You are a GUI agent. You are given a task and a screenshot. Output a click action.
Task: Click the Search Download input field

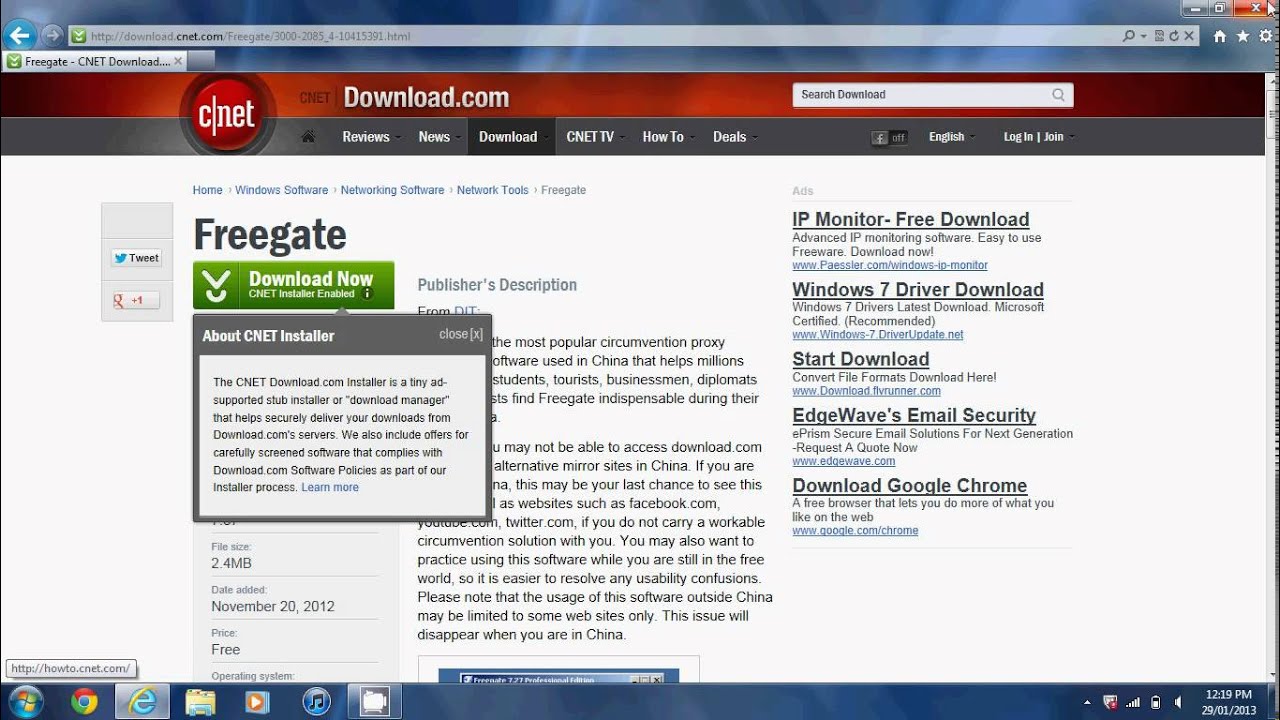(x=920, y=95)
